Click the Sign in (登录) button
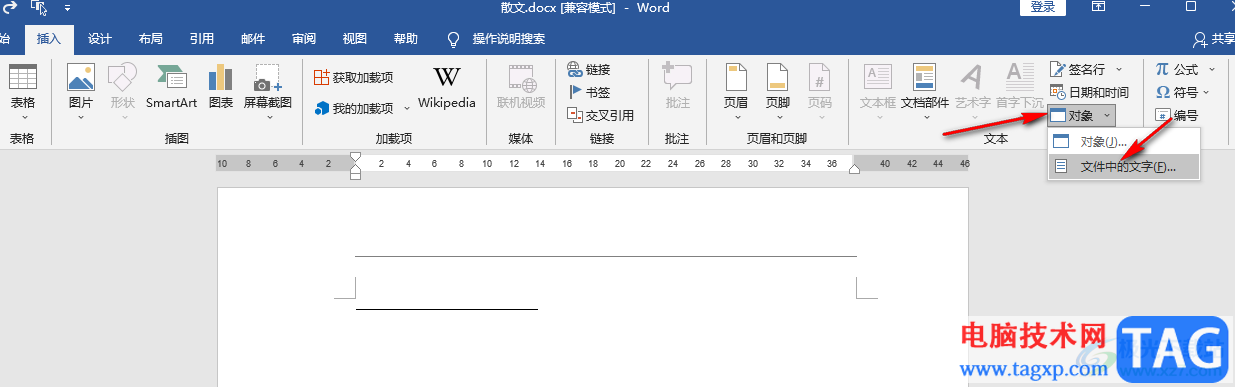Screen dimensions: 1235x387 click(1042, 7)
